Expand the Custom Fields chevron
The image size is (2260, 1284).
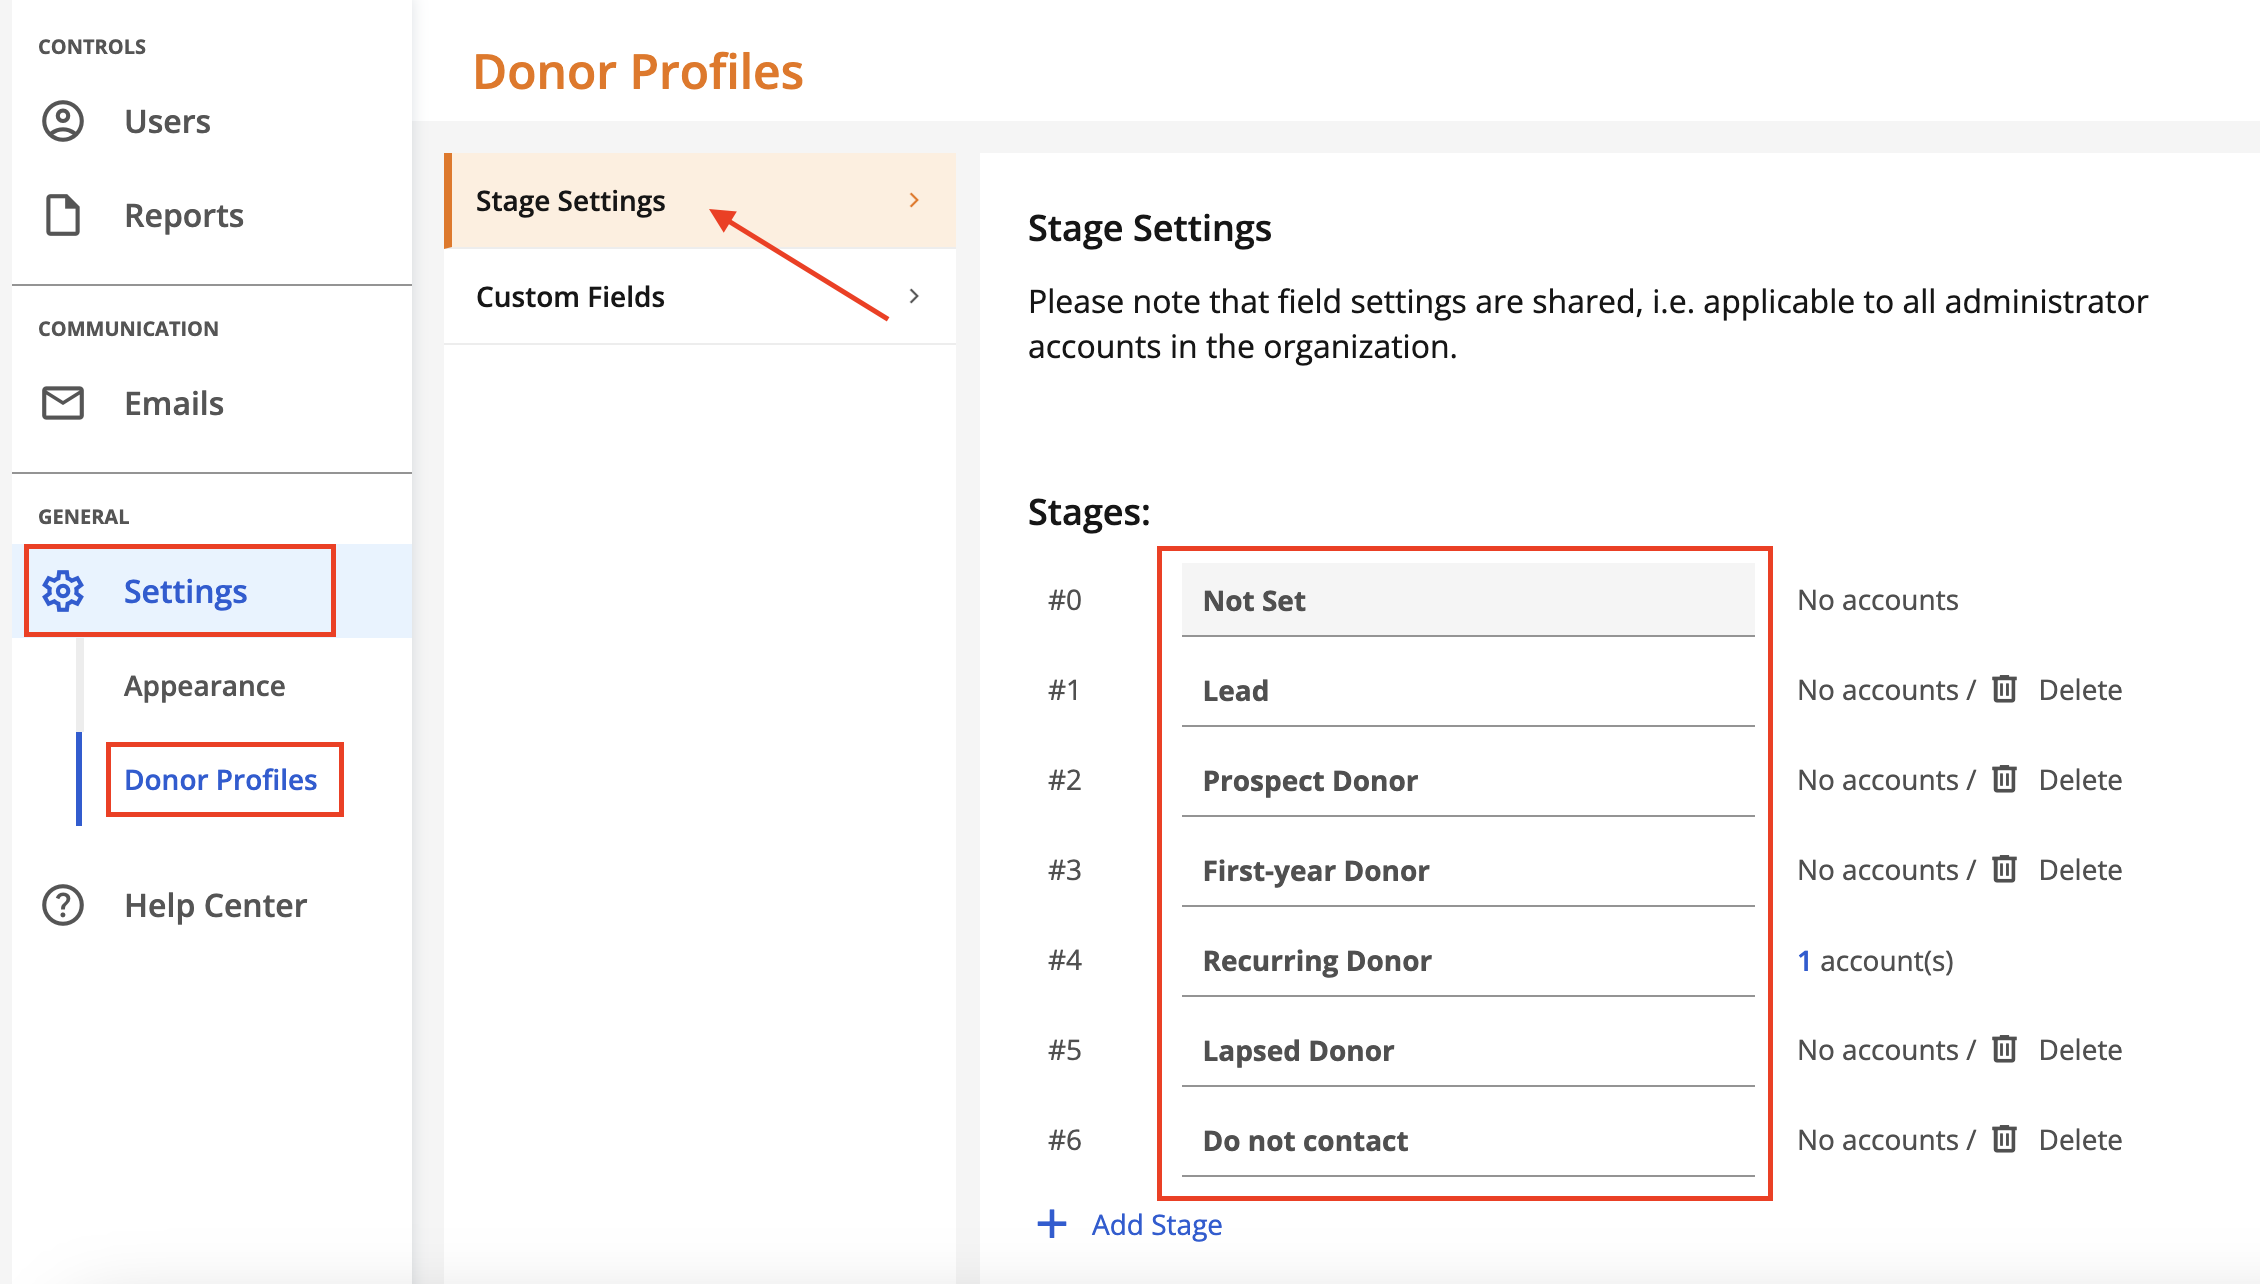913,296
